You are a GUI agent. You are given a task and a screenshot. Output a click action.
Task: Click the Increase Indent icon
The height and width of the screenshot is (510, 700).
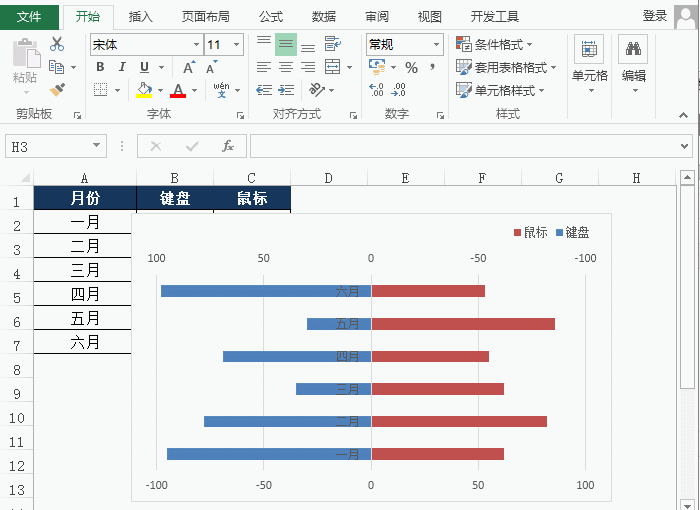coord(286,90)
